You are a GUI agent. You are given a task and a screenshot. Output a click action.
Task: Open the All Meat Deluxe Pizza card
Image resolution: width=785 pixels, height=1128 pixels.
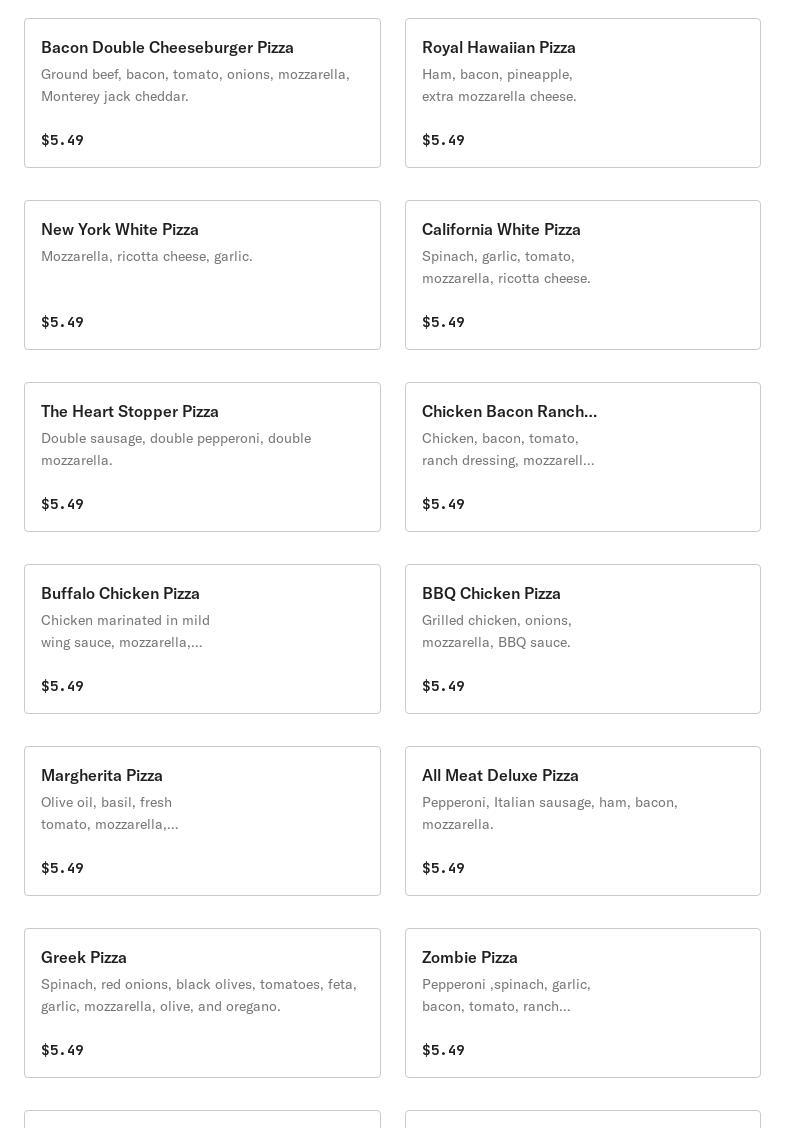click(583, 821)
